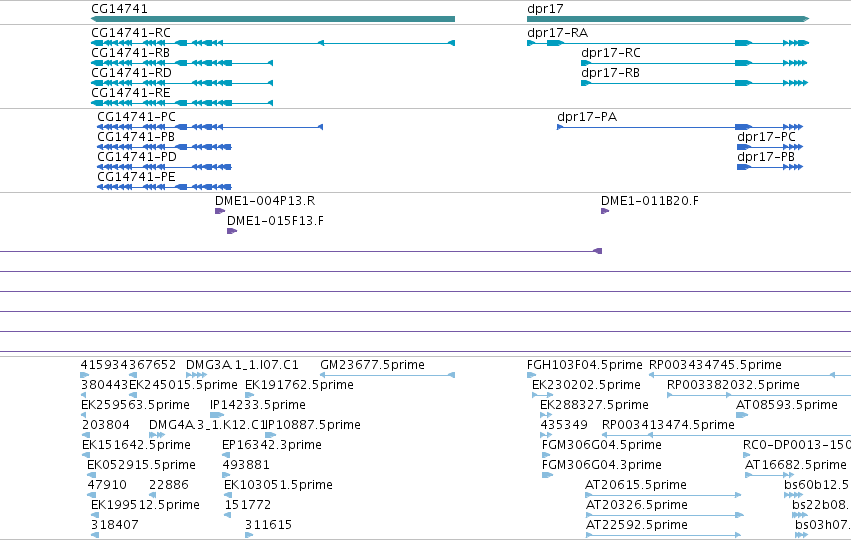
Task: Click the DME1-011B20.F feature label
Action: pyautogui.click(x=650, y=201)
